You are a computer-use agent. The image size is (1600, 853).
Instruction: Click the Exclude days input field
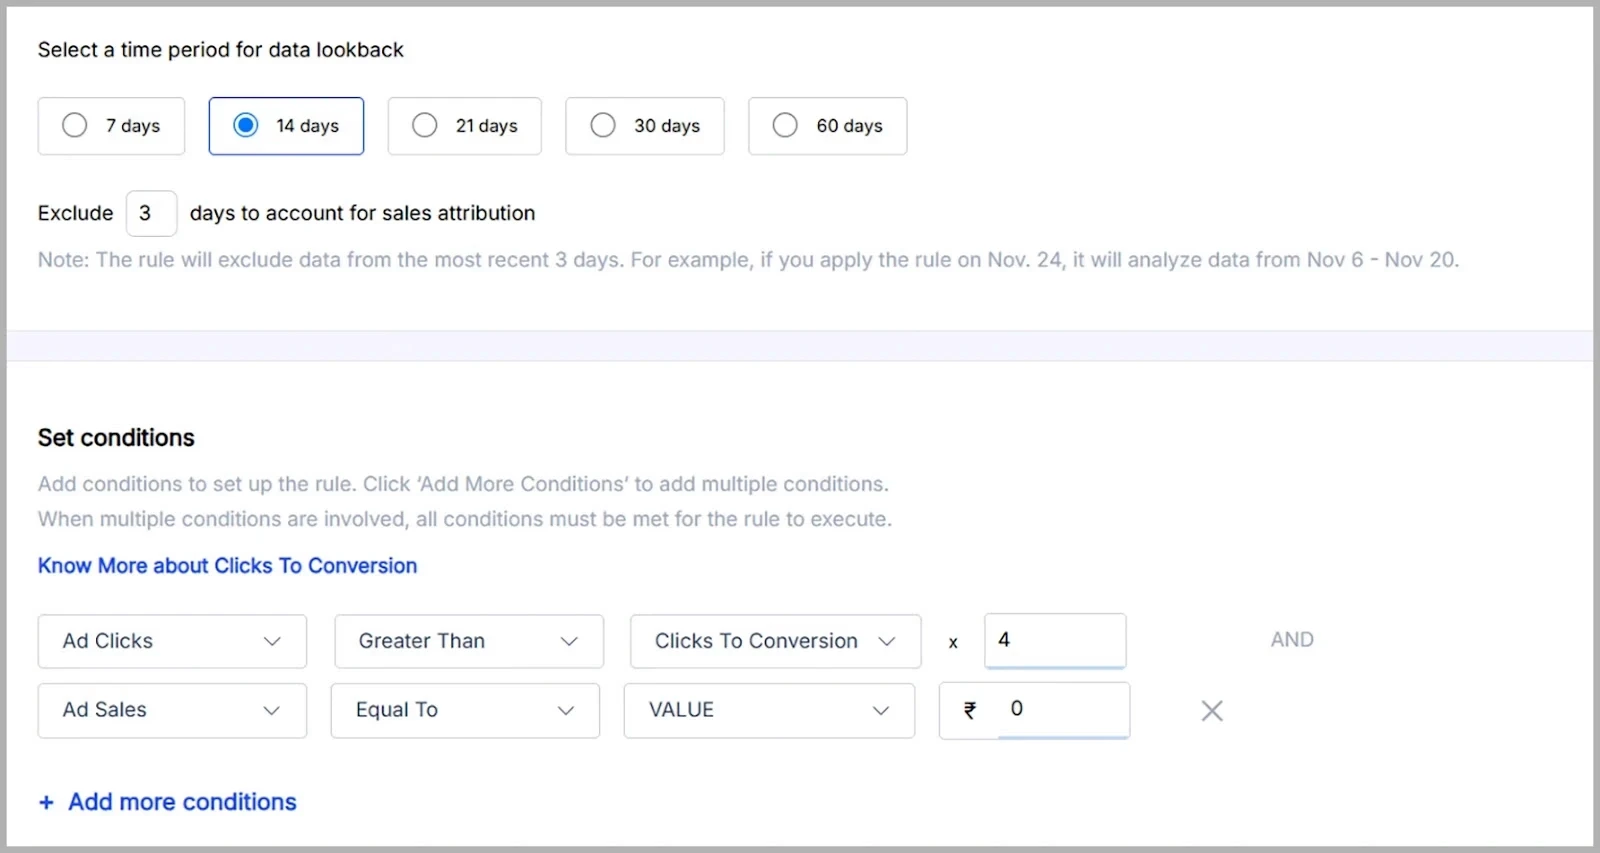[151, 213]
